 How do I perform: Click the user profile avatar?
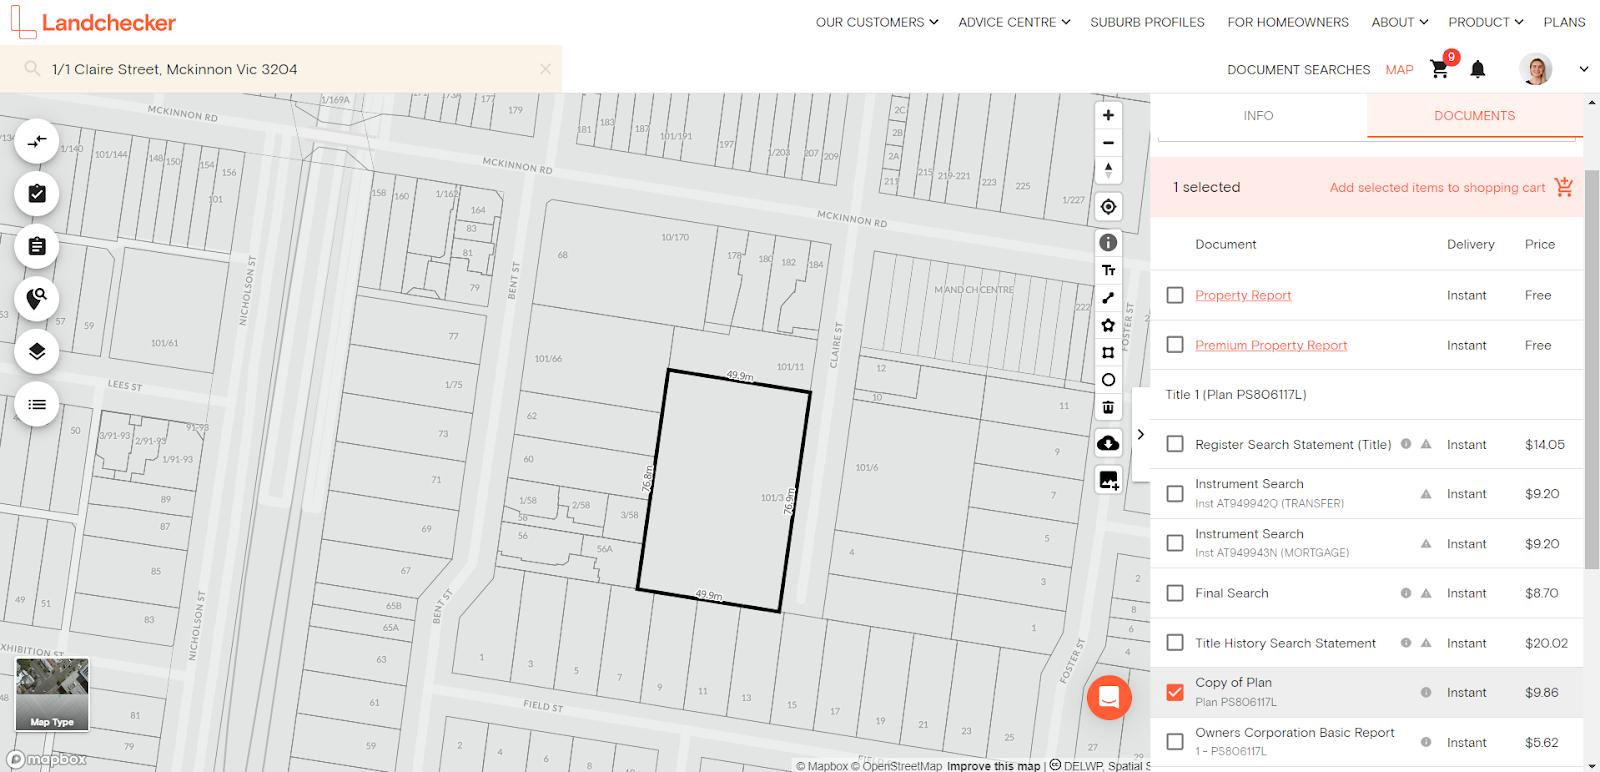pos(1535,69)
